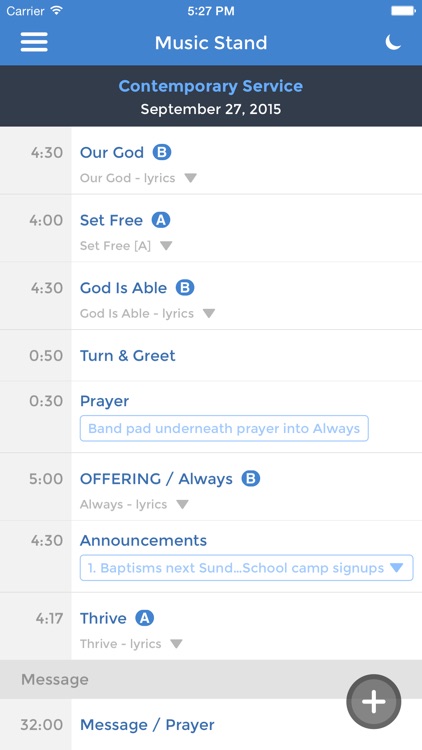Click the Wi-Fi status icon
Viewport: 422px width, 750px height.
pyautogui.click(x=56, y=11)
